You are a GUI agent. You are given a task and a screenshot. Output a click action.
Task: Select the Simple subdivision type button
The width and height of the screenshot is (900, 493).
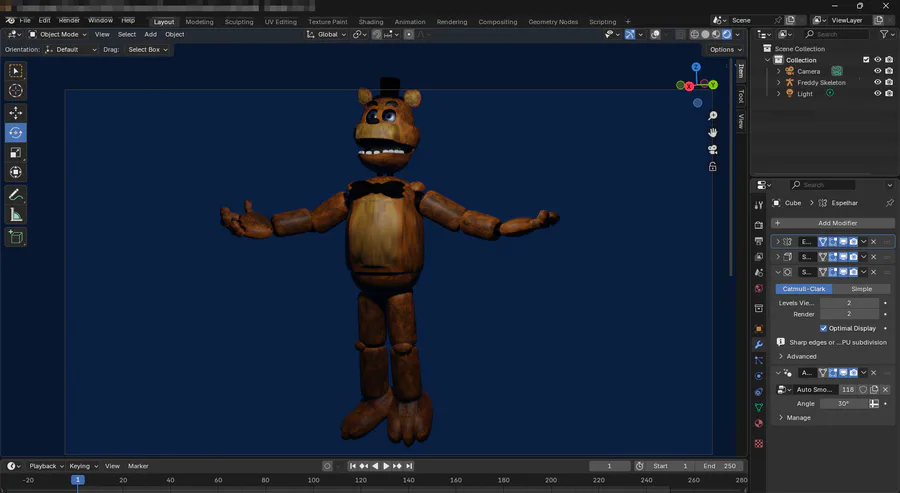click(x=860, y=289)
